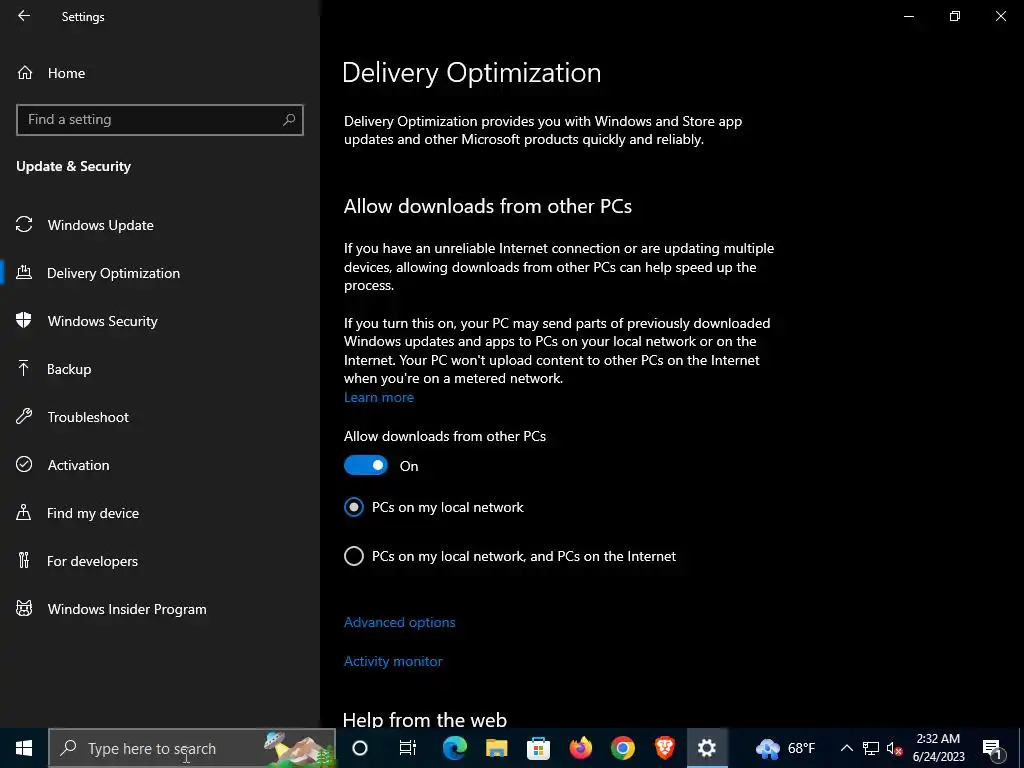This screenshot has width=1024, height=768.
Task: Go back with the Settings back arrow
Action: click(24, 16)
